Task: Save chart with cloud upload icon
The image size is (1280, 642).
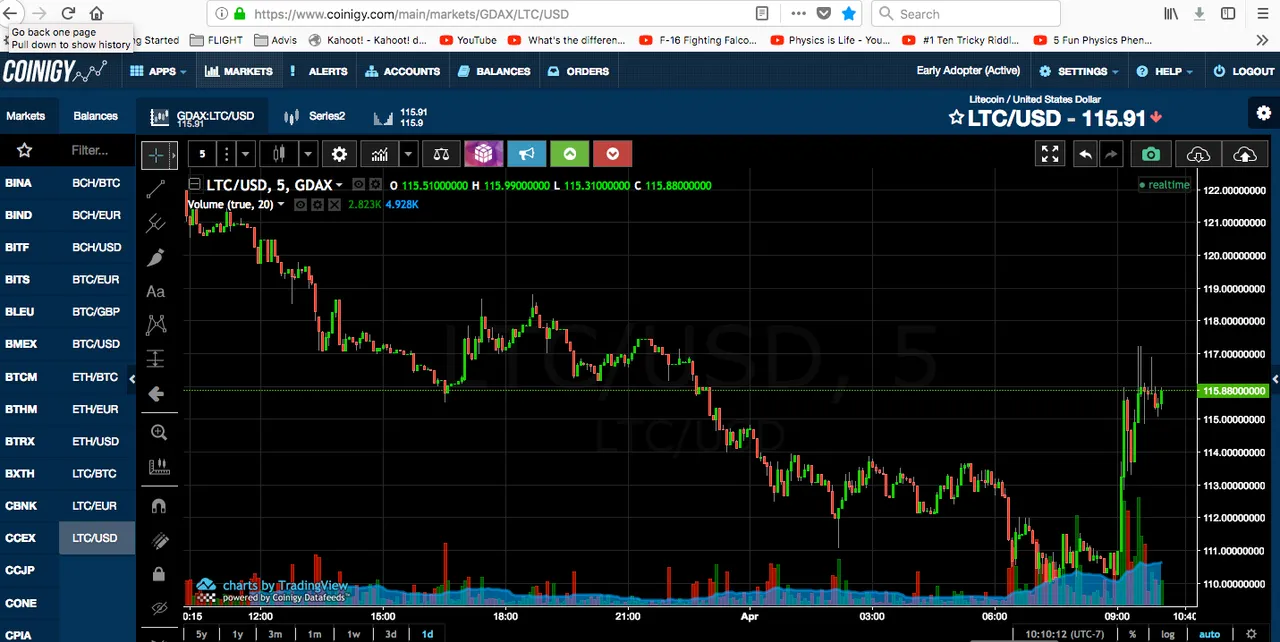Action: click(1245, 154)
